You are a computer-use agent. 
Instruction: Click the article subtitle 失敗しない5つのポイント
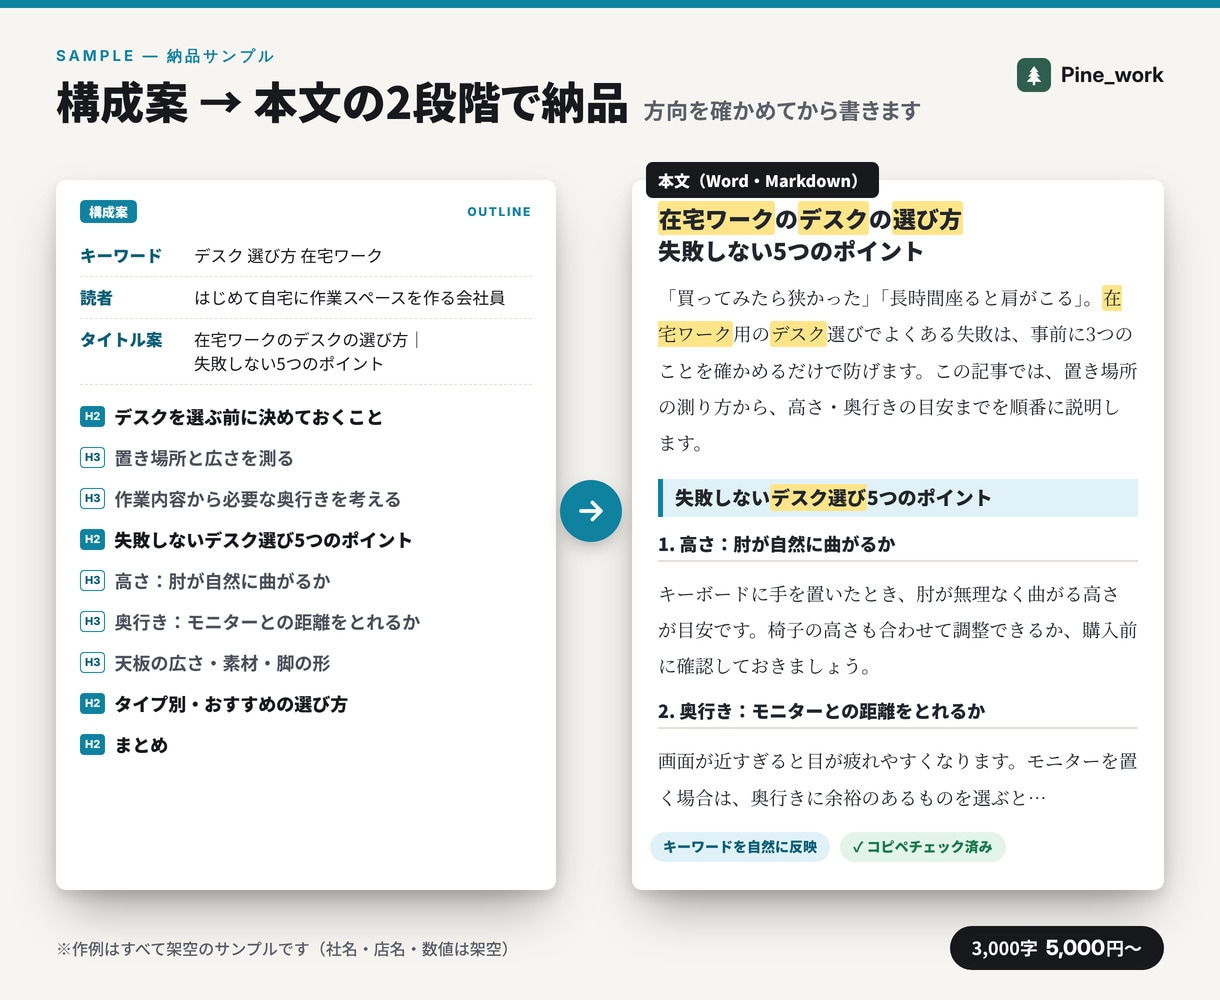click(x=791, y=252)
